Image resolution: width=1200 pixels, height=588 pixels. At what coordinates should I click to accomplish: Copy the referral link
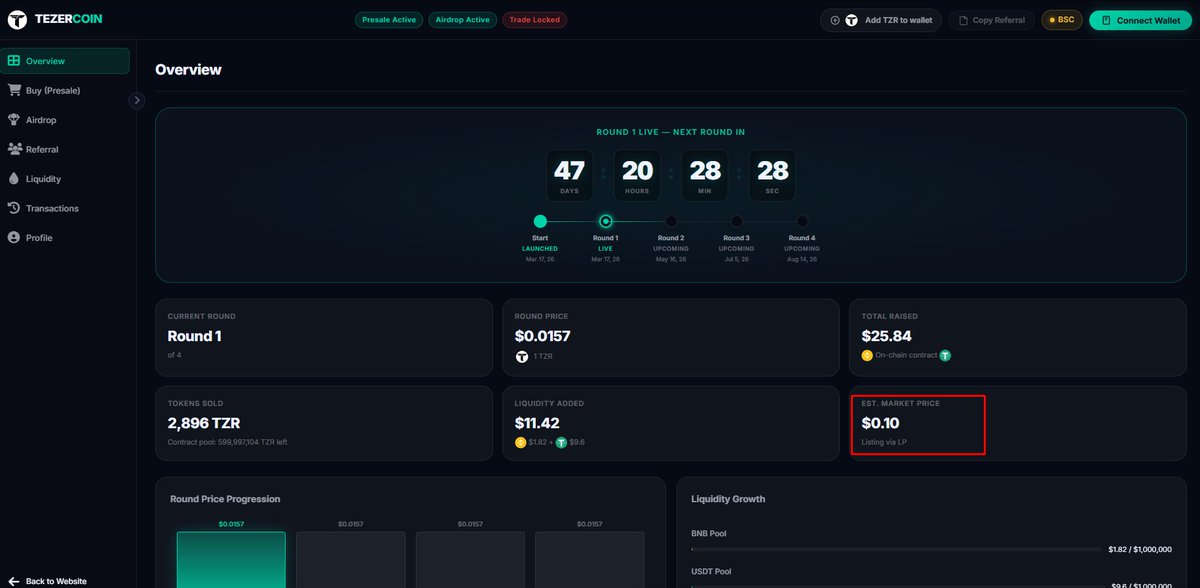pos(991,20)
